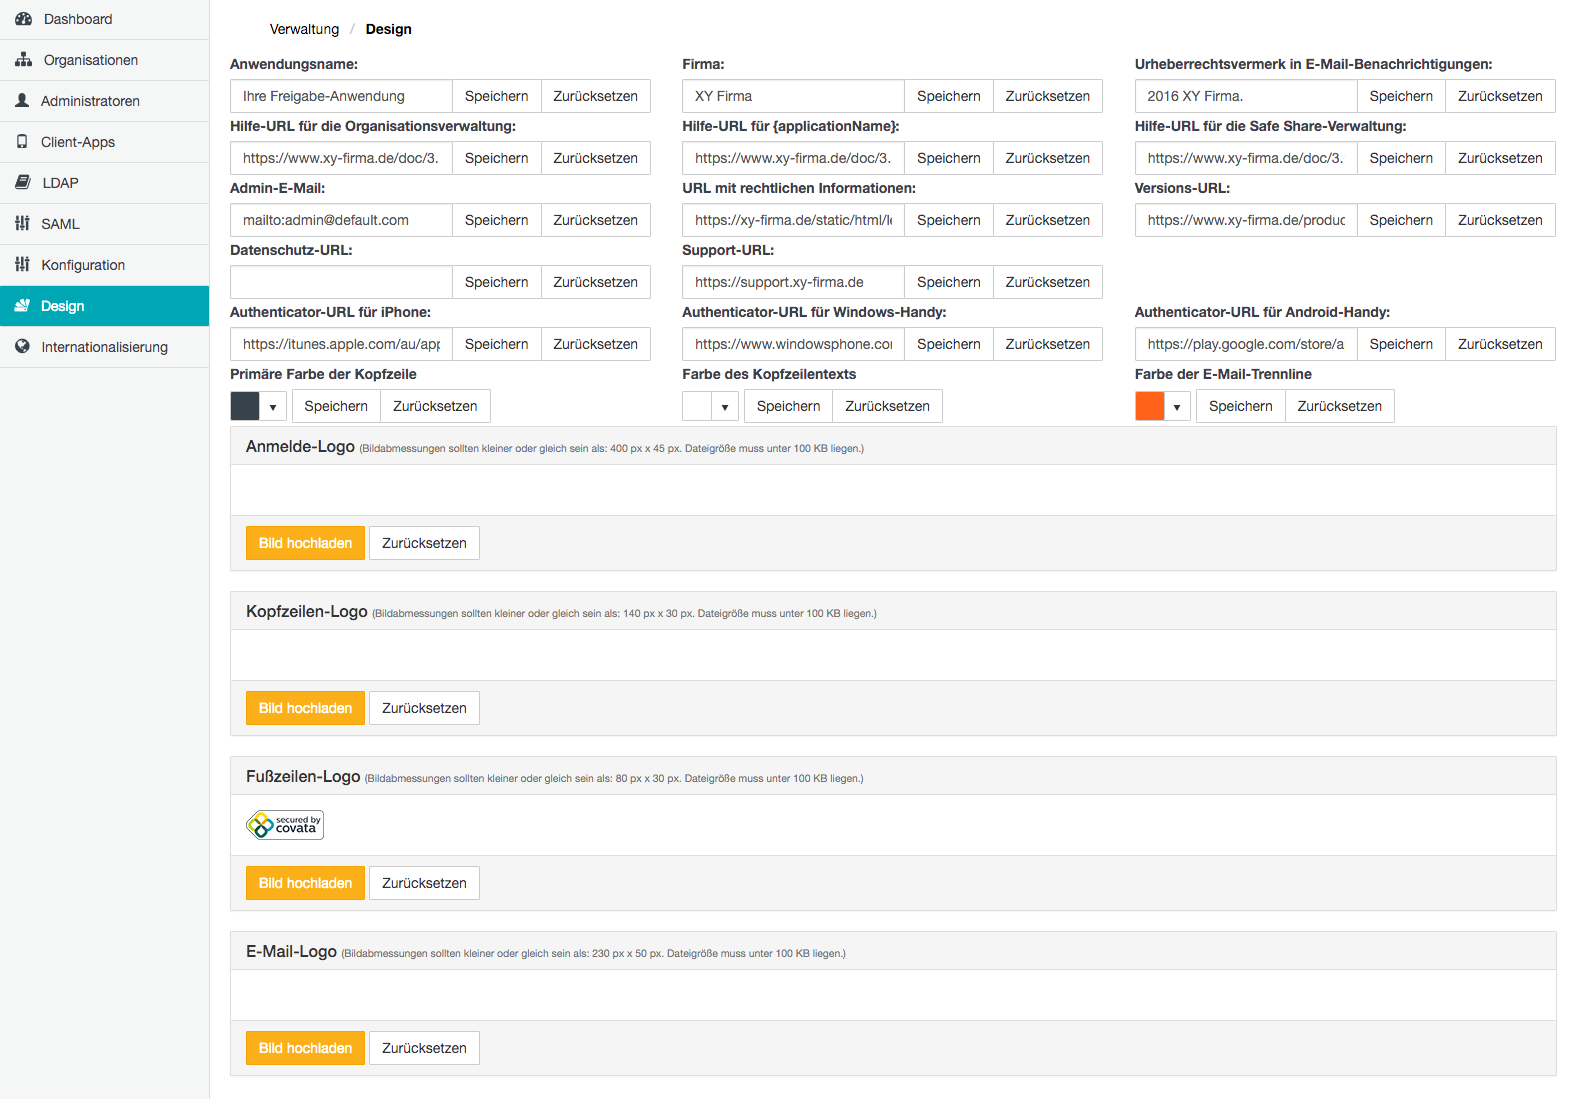Click the Dashboard gauge icon
This screenshot has width=1592, height=1099.
tap(23, 19)
